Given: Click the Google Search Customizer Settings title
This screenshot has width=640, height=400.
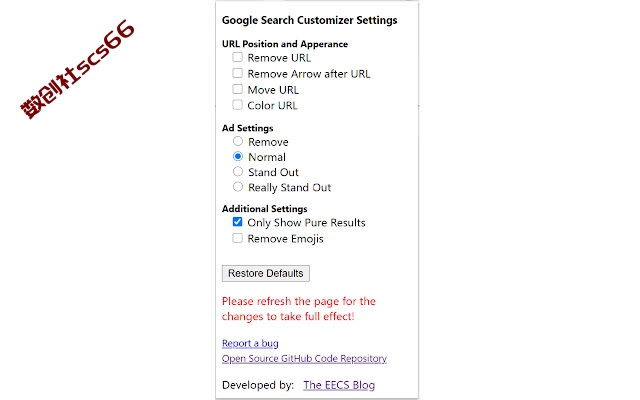Looking at the screenshot, I should coord(309,20).
